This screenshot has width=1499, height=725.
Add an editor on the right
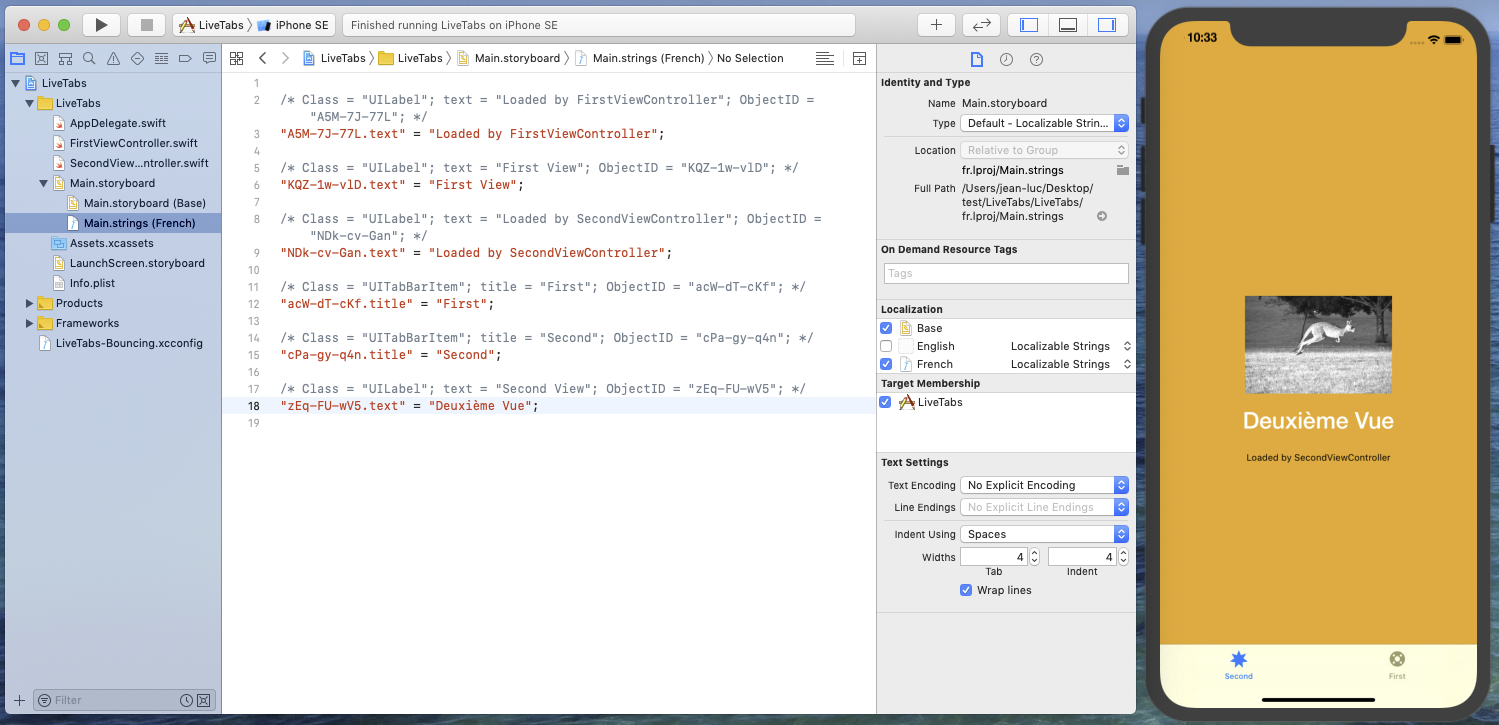pos(859,58)
